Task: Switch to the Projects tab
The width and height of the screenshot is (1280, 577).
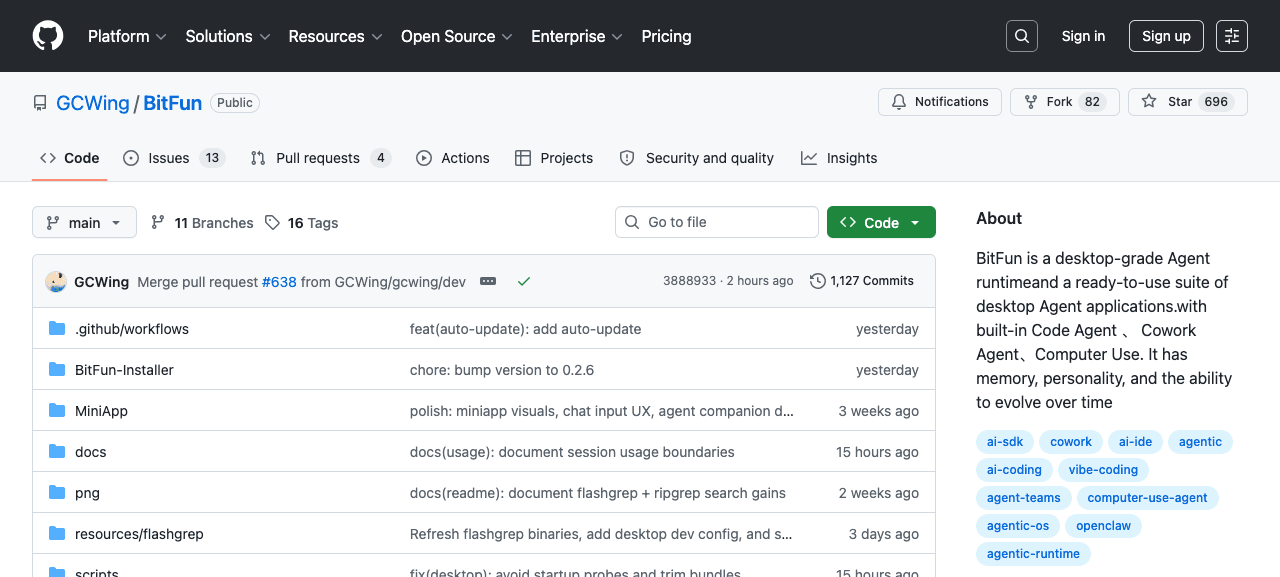Action: [x=554, y=158]
